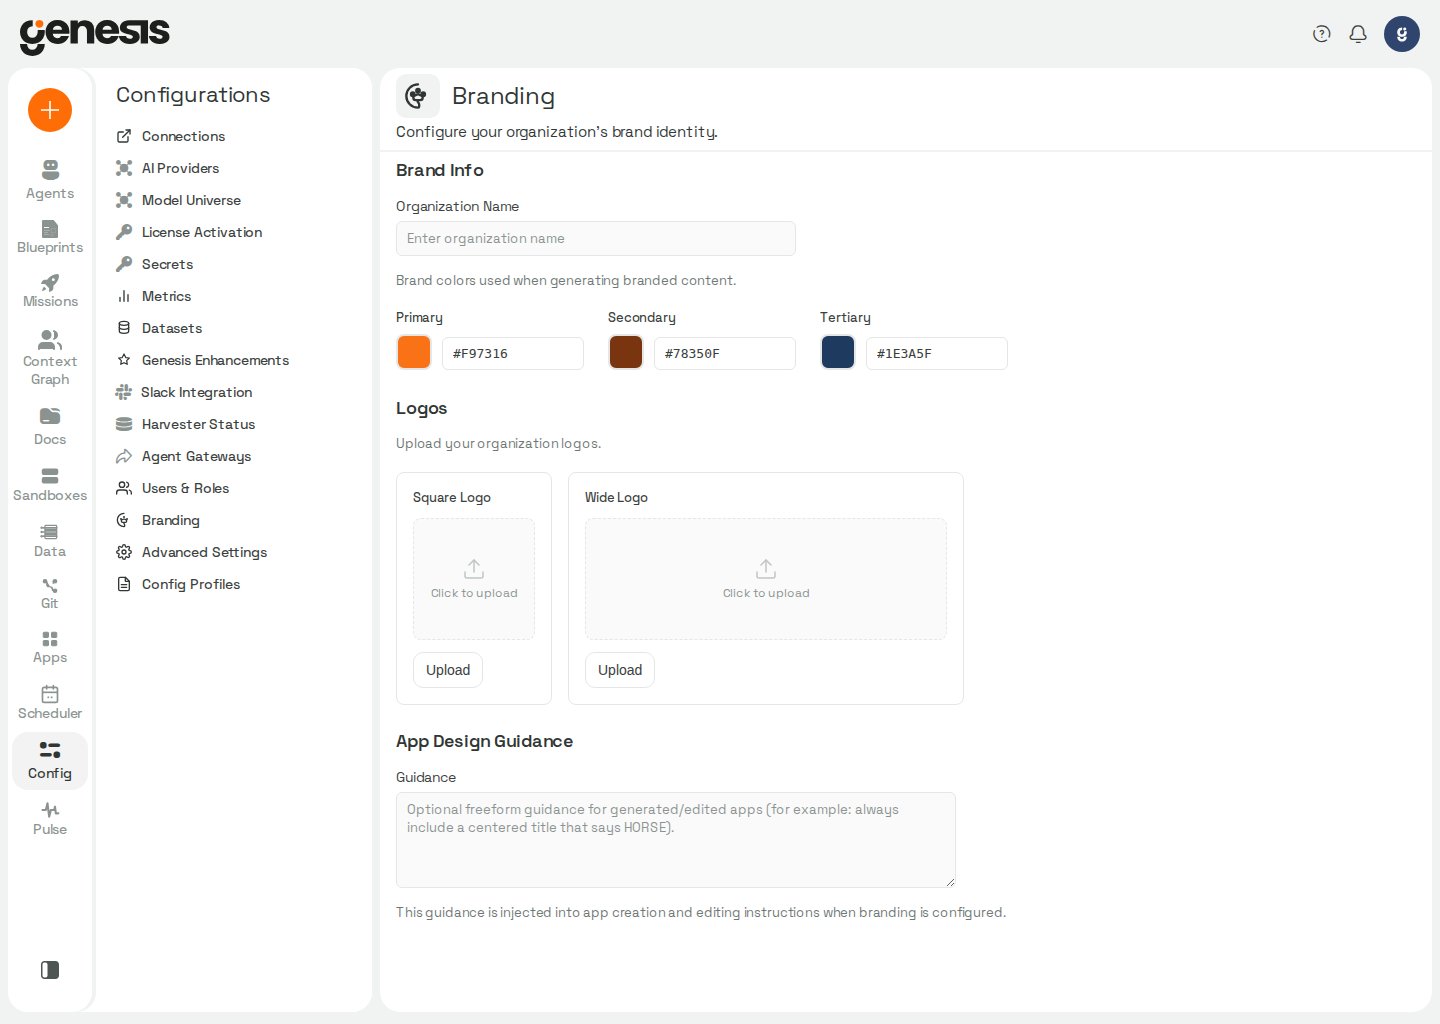Click the Wide Logo upload dropzone

point(766,579)
